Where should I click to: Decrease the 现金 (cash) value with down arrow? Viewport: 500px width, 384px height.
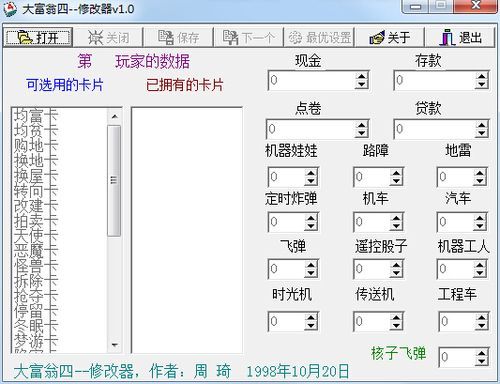[x=362, y=84]
